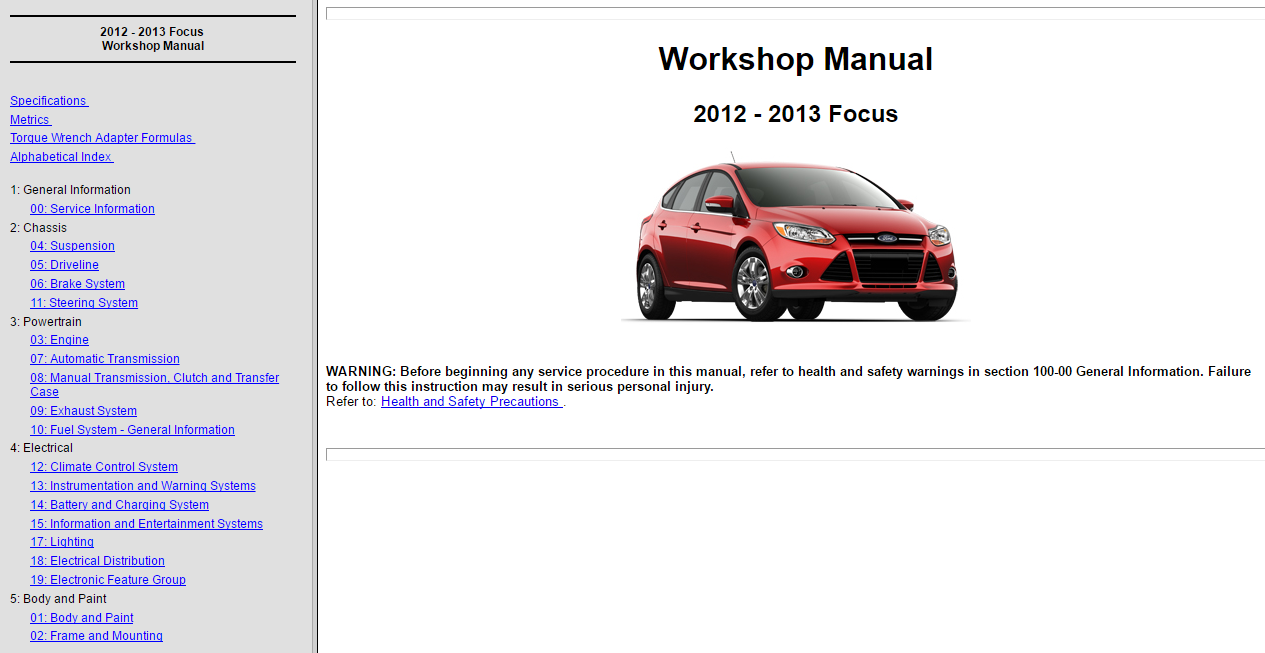Open 09: Exhaust System section

(83, 411)
